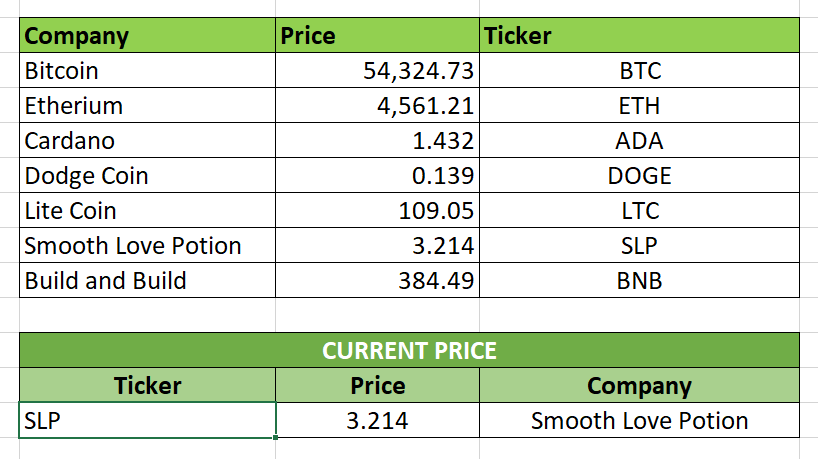The image size is (818, 459).
Task: Click the BTC ticker cell
Action: (x=639, y=71)
